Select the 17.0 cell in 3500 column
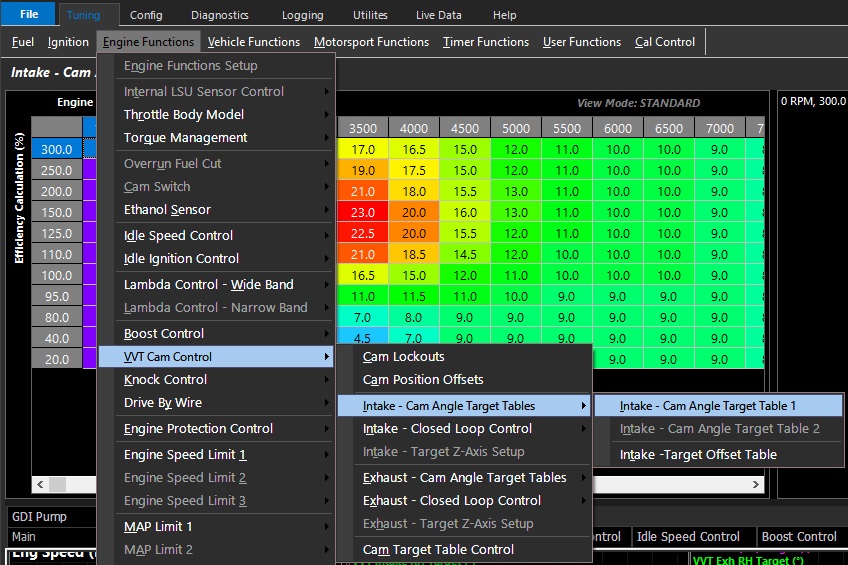 point(363,149)
